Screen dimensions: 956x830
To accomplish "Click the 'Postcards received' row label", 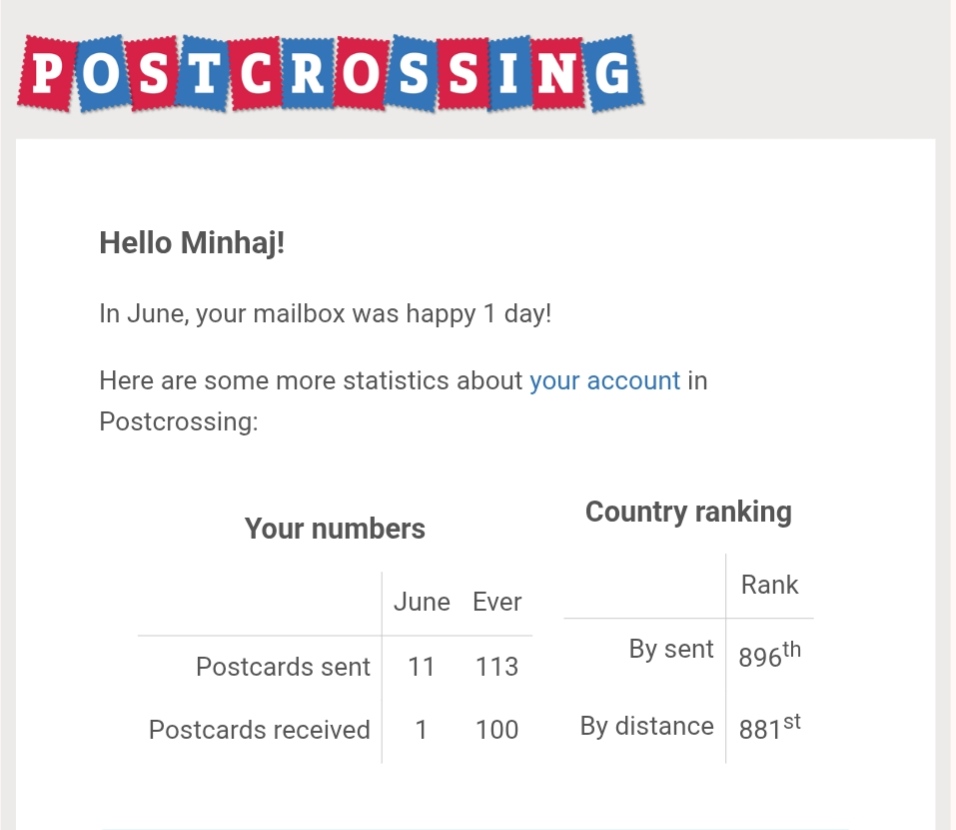I will [x=259, y=730].
